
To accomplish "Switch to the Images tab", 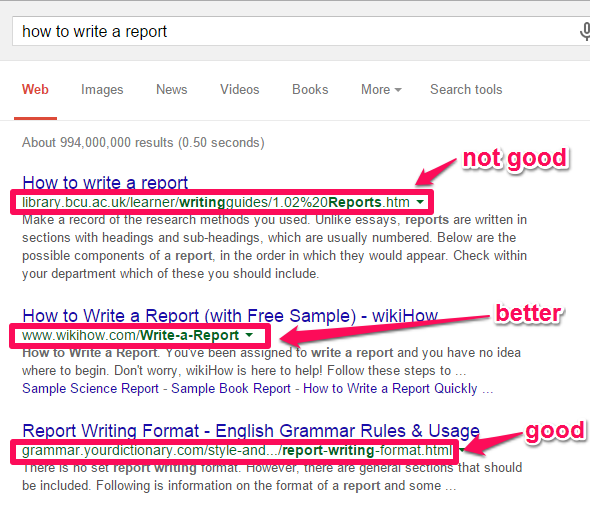I will [102, 90].
